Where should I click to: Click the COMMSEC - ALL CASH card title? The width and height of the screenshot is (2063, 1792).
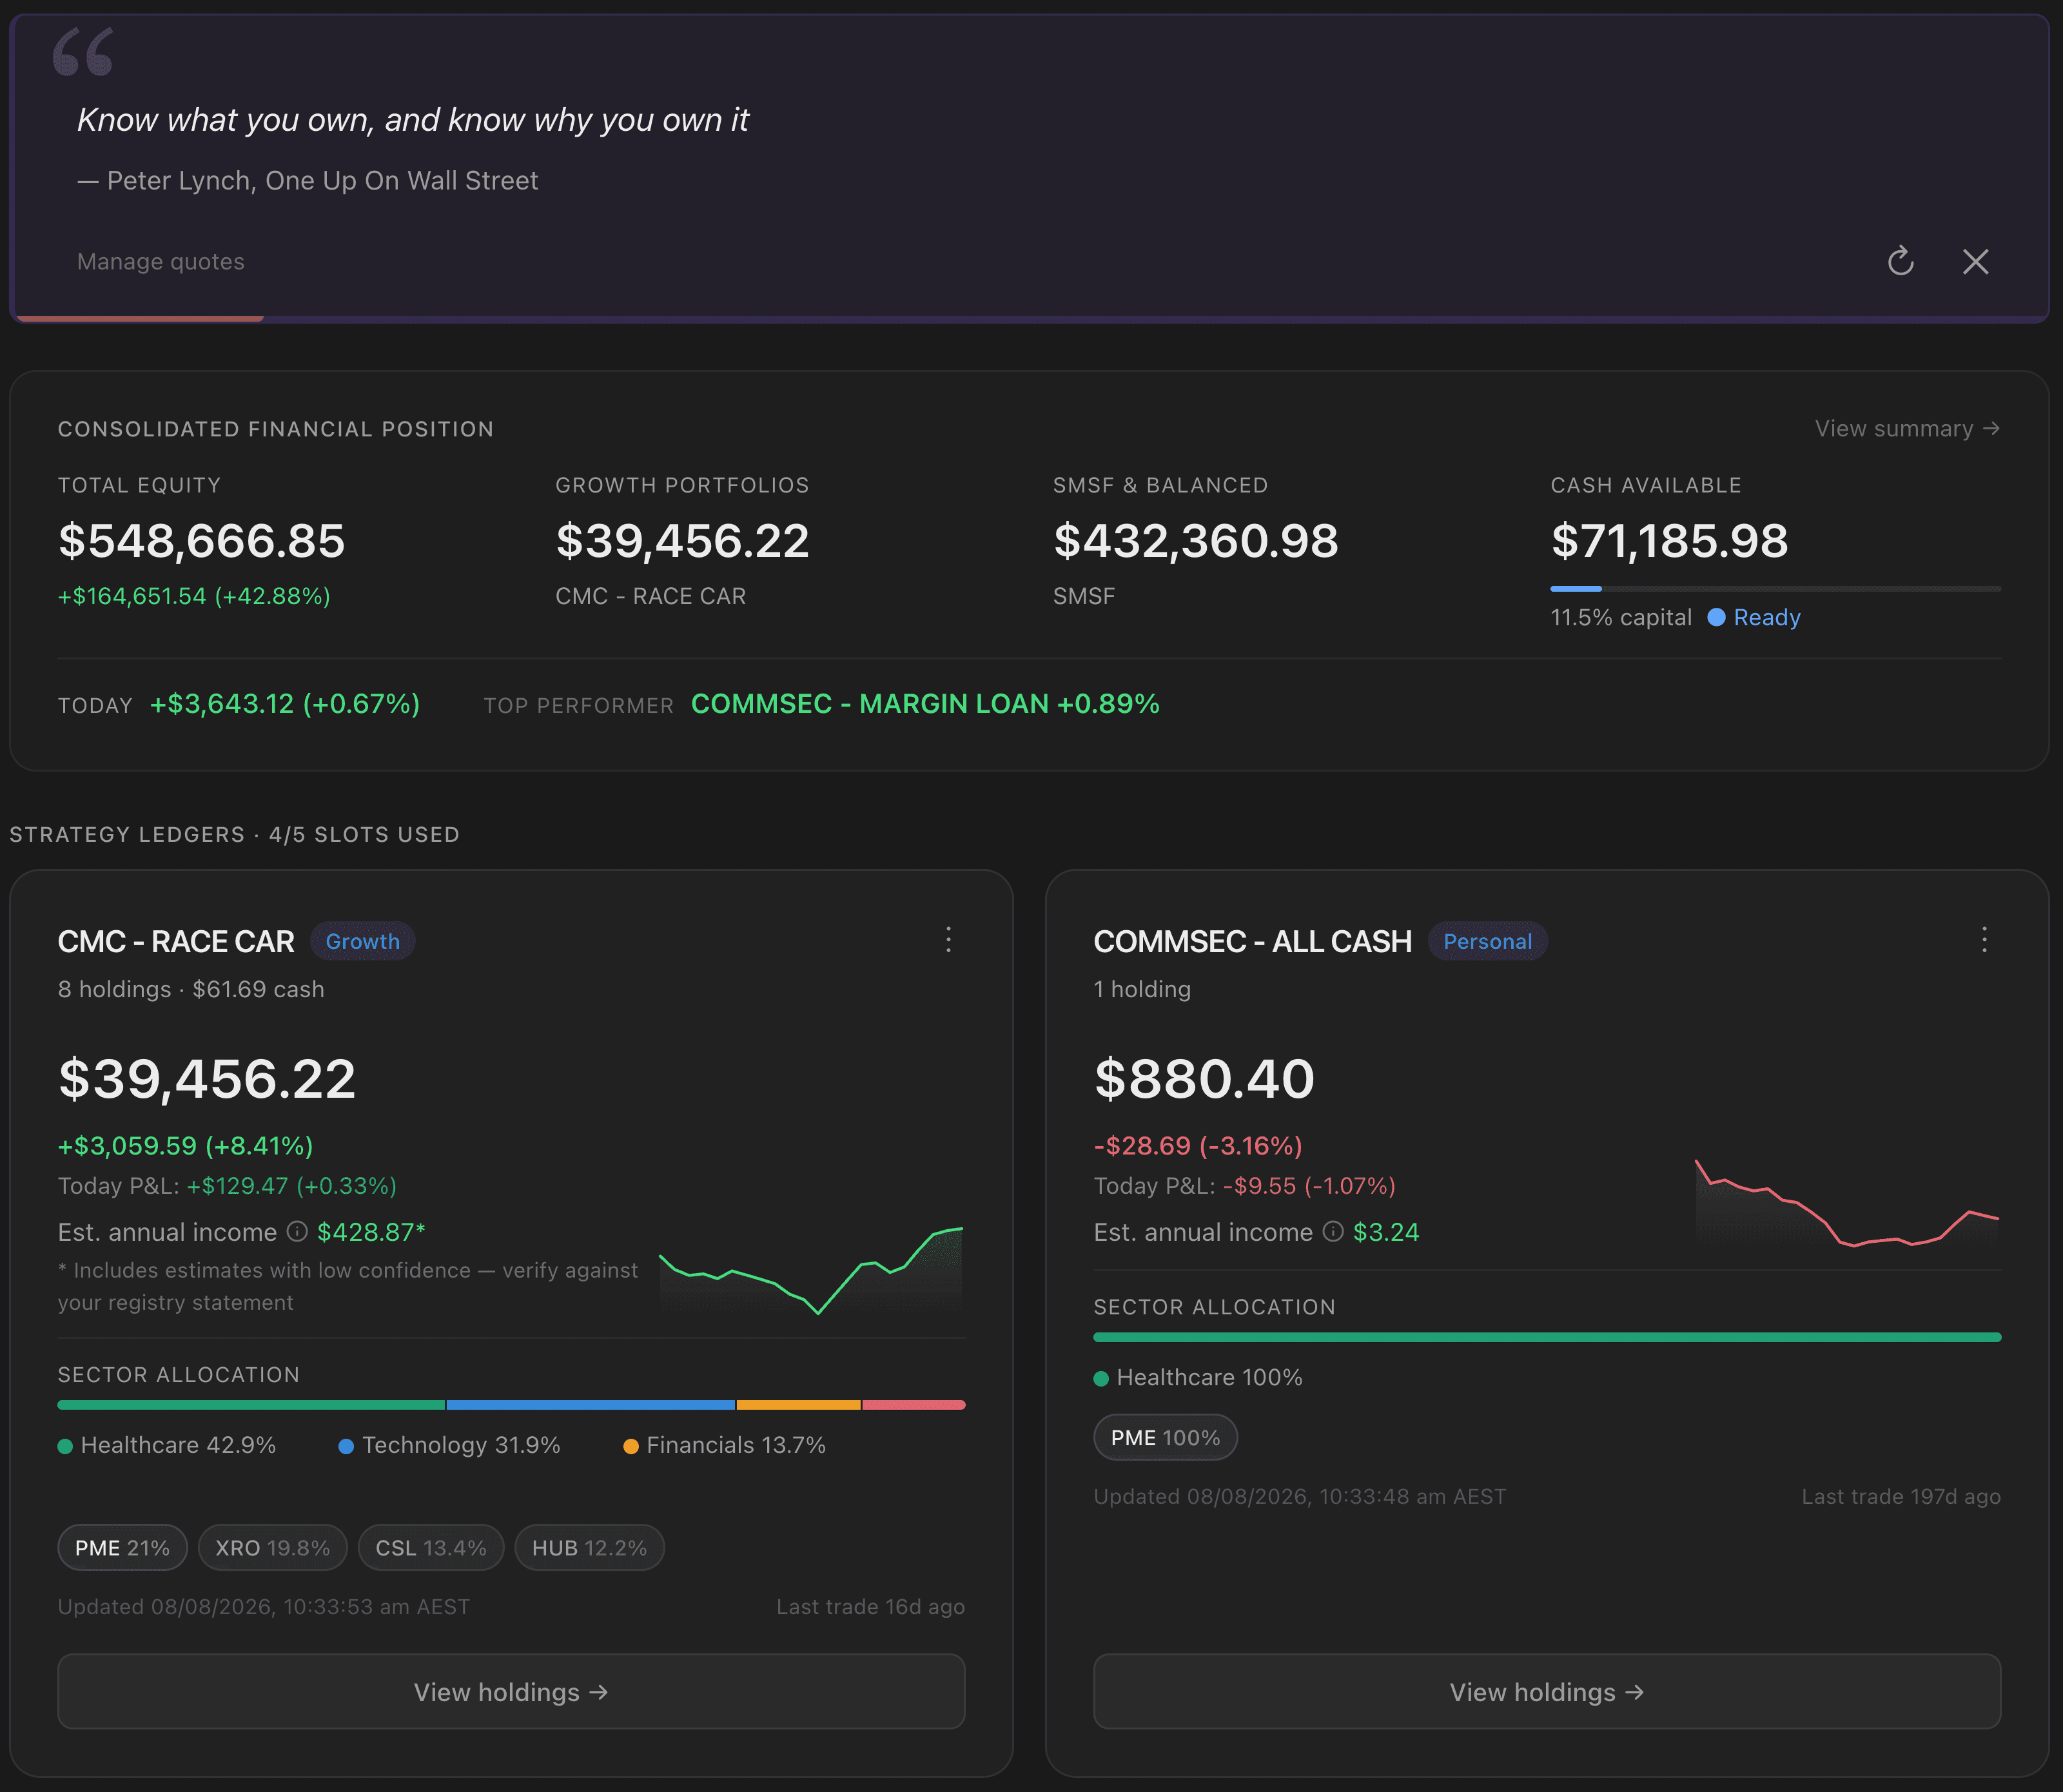pyautogui.click(x=1252, y=941)
